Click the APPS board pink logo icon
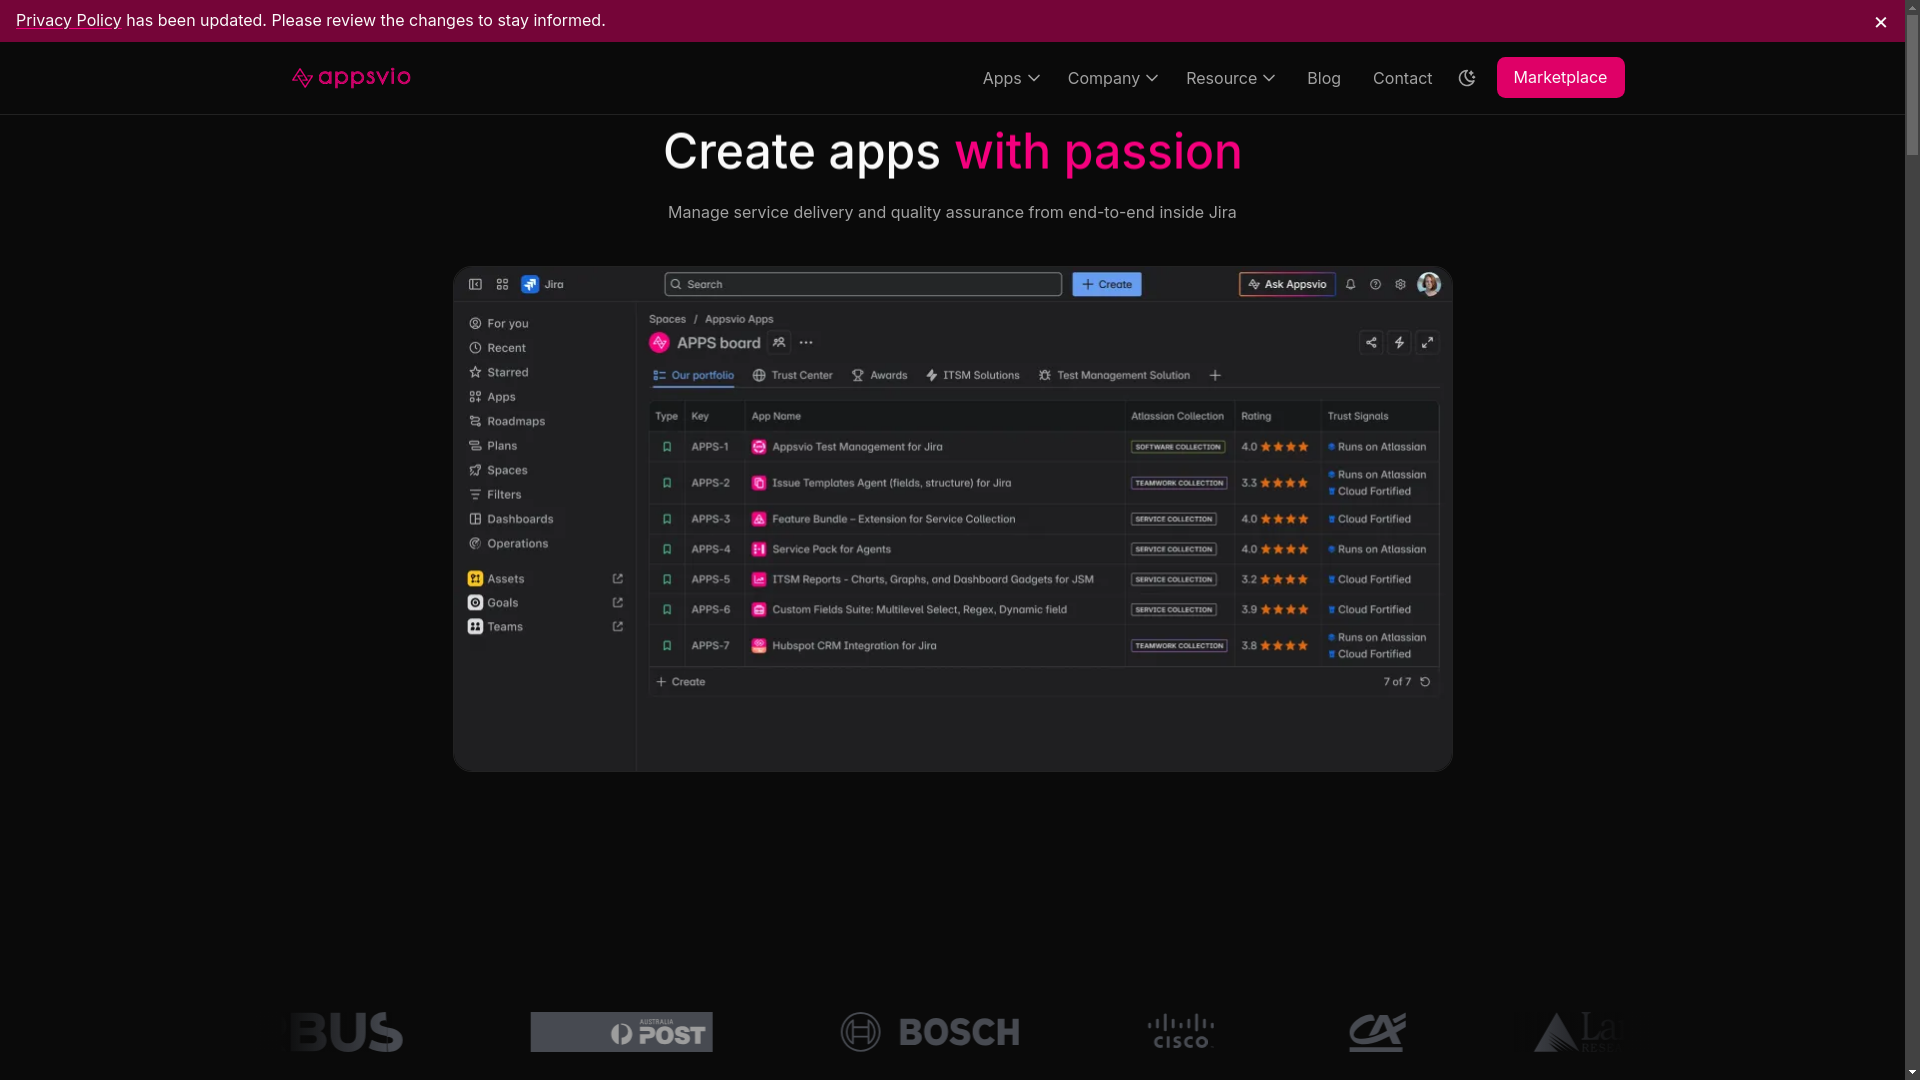 coord(659,343)
